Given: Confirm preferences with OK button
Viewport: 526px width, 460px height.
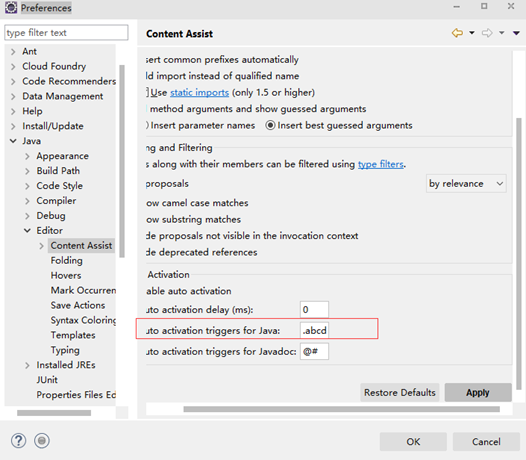Looking at the screenshot, I should pyautogui.click(x=413, y=442).
